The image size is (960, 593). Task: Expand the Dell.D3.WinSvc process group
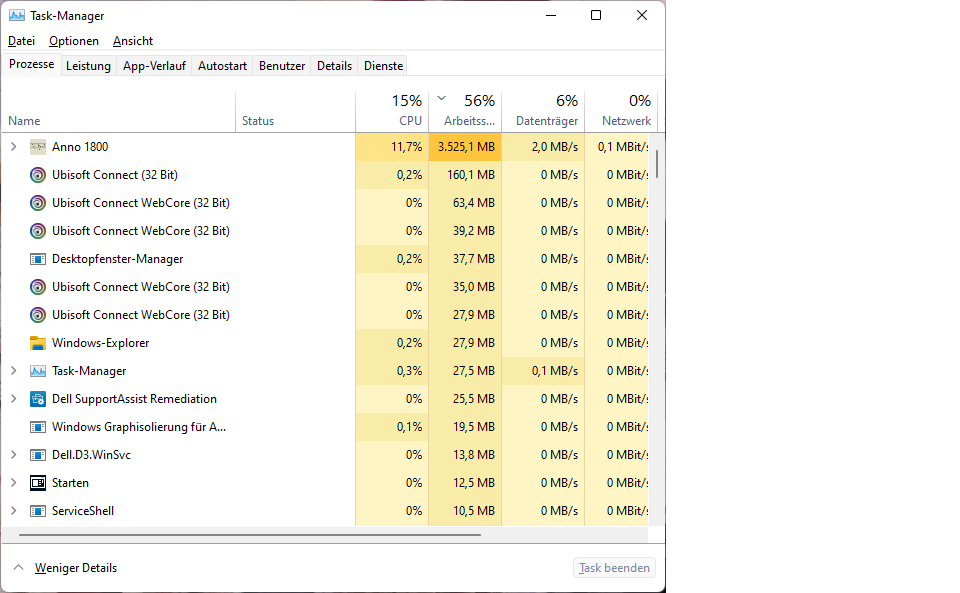coord(13,455)
